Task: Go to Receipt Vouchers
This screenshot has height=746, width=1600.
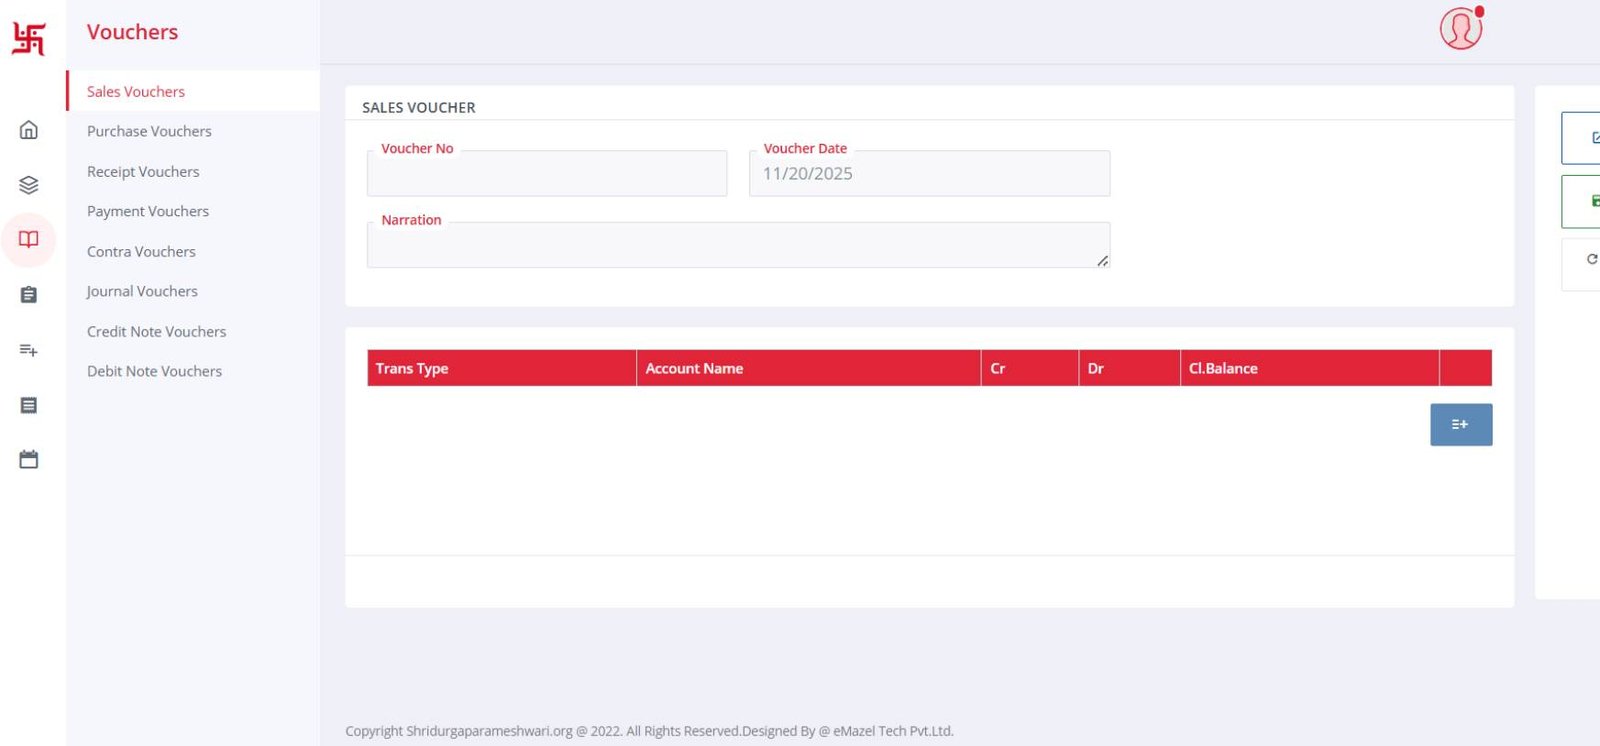Action: [143, 172]
